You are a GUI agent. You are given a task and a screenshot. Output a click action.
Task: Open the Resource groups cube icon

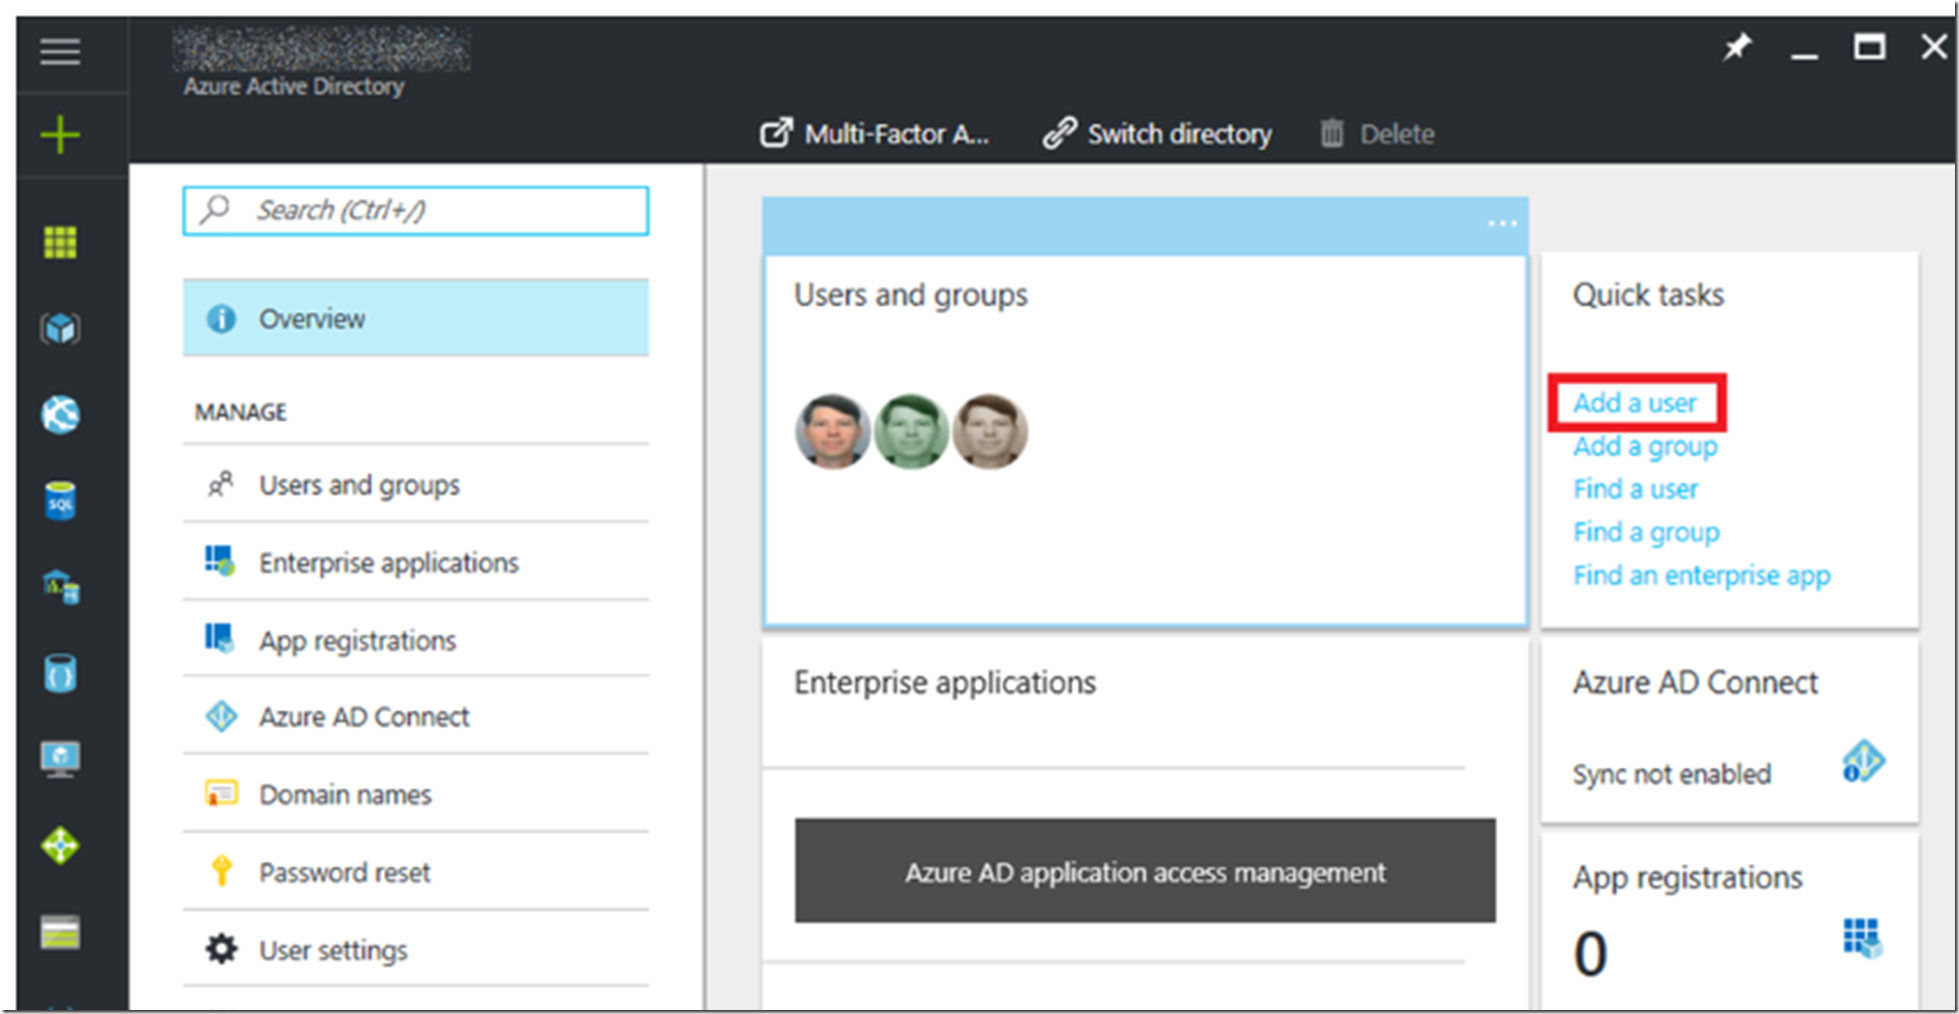tap(60, 328)
